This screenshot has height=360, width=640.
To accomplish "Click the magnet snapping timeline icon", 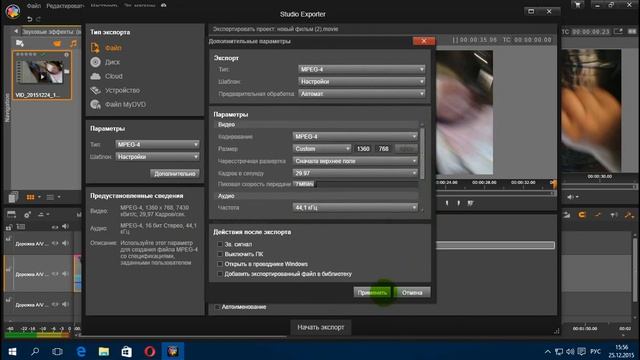I will pyautogui.click(x=582, y=215).
